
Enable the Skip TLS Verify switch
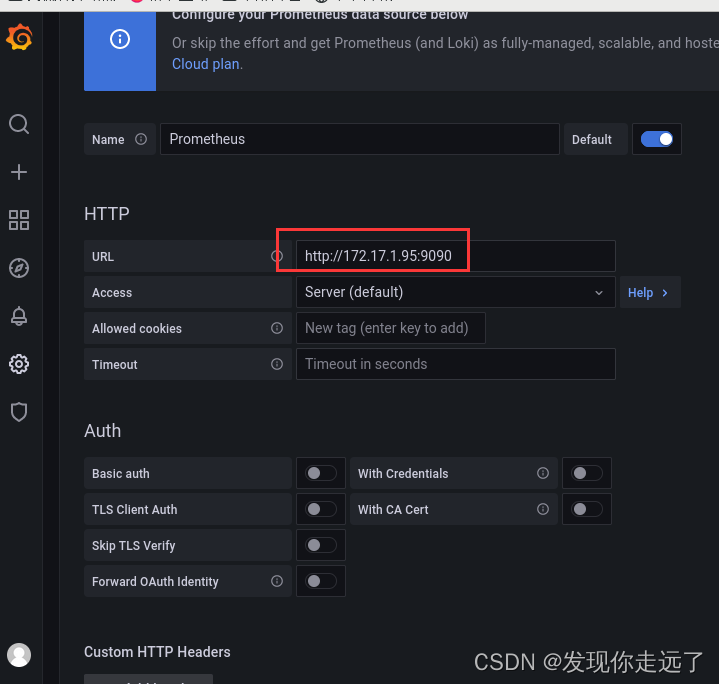click(321, 545)
